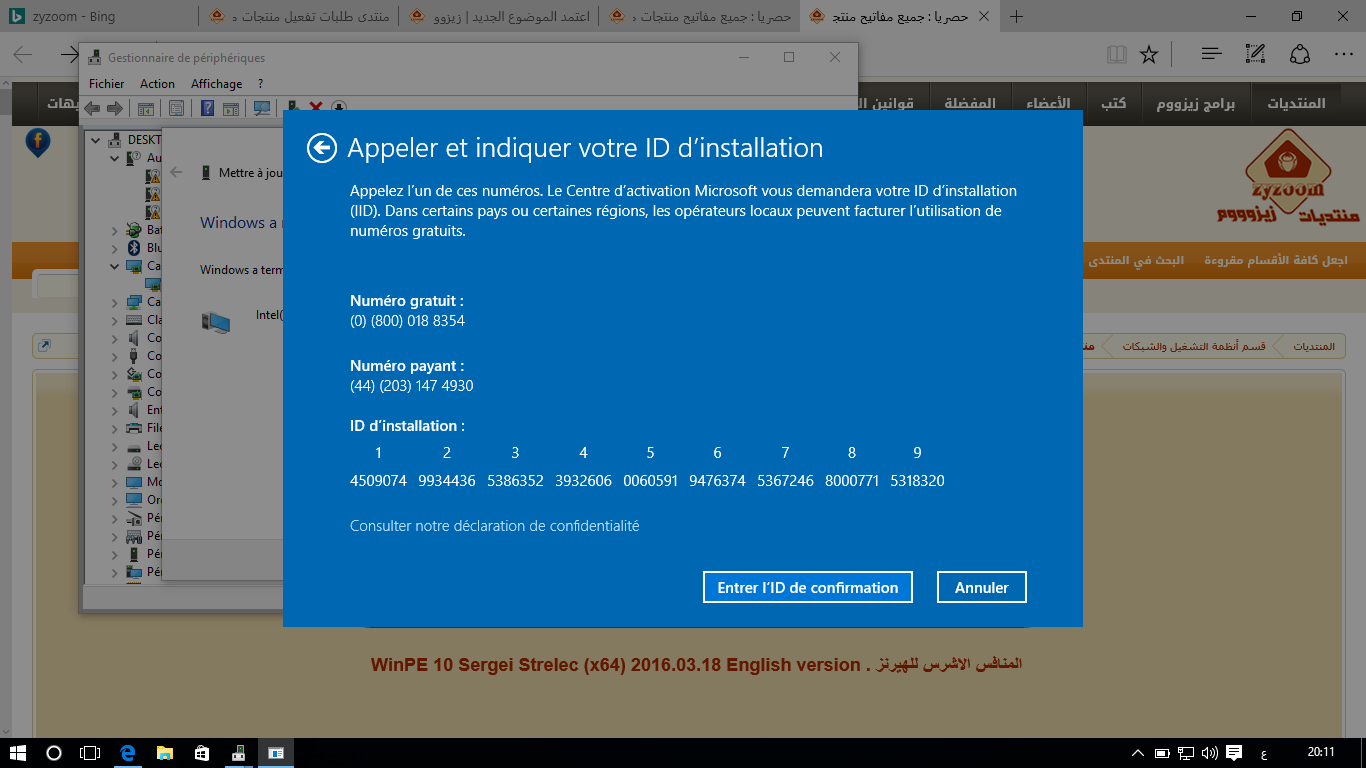Expand the 'Mo' monitors category
Screen dimensions: 1366x768
[114, 482]
